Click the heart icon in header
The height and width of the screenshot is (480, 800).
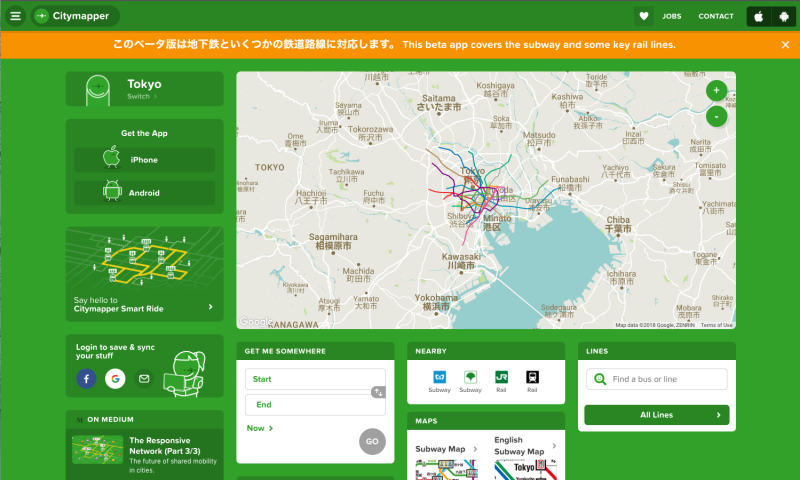tap(644, 16)
